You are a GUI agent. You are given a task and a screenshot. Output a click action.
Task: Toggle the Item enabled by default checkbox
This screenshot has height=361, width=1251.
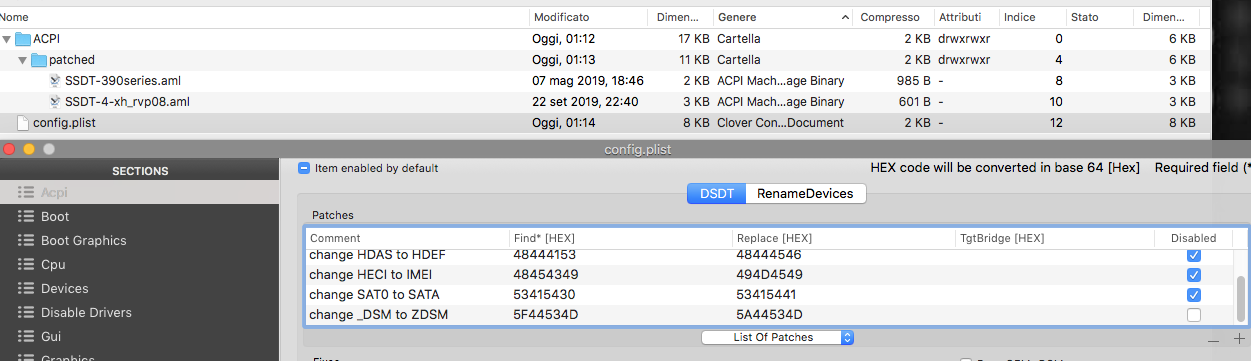coord(304,169)
